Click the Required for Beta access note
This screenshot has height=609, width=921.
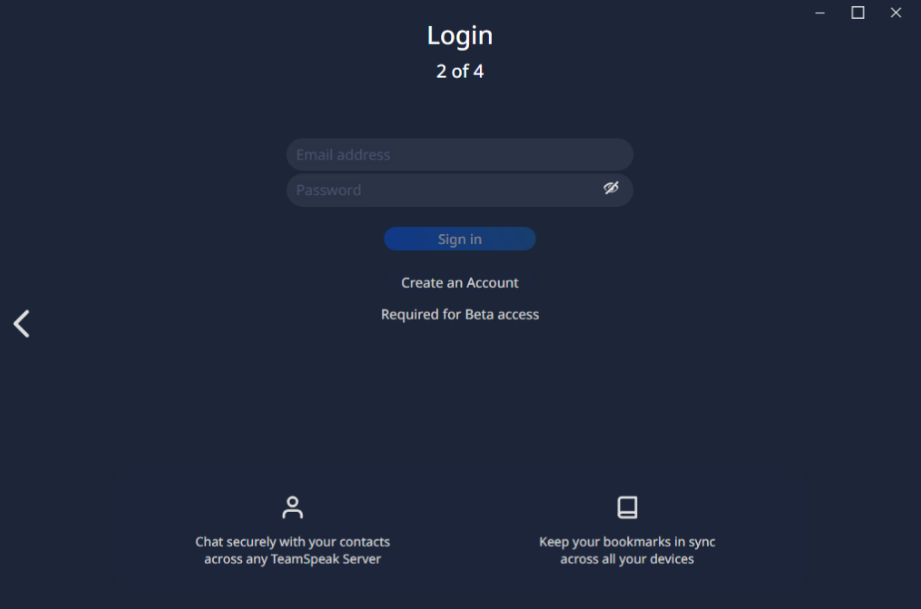[460, 315]
